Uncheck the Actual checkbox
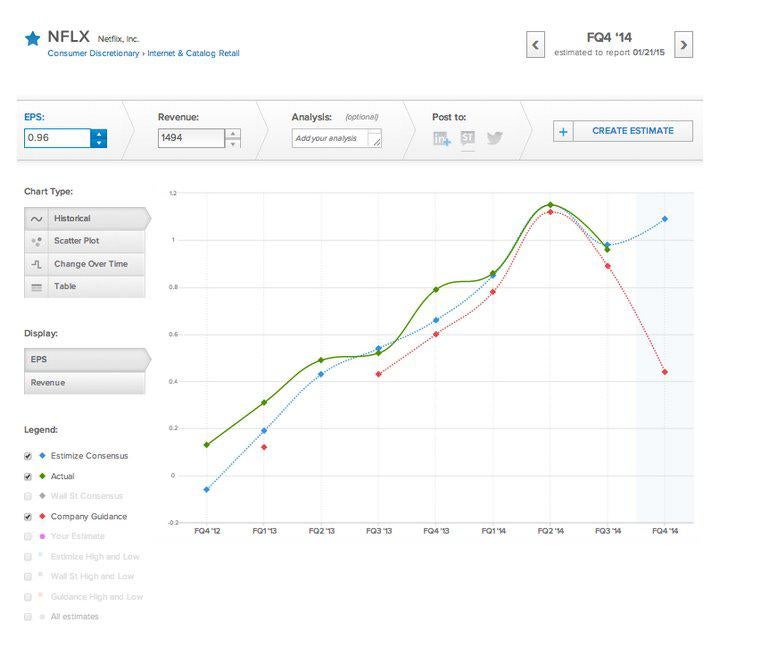This screenshot has height=651, width=776. pos(28,477)
